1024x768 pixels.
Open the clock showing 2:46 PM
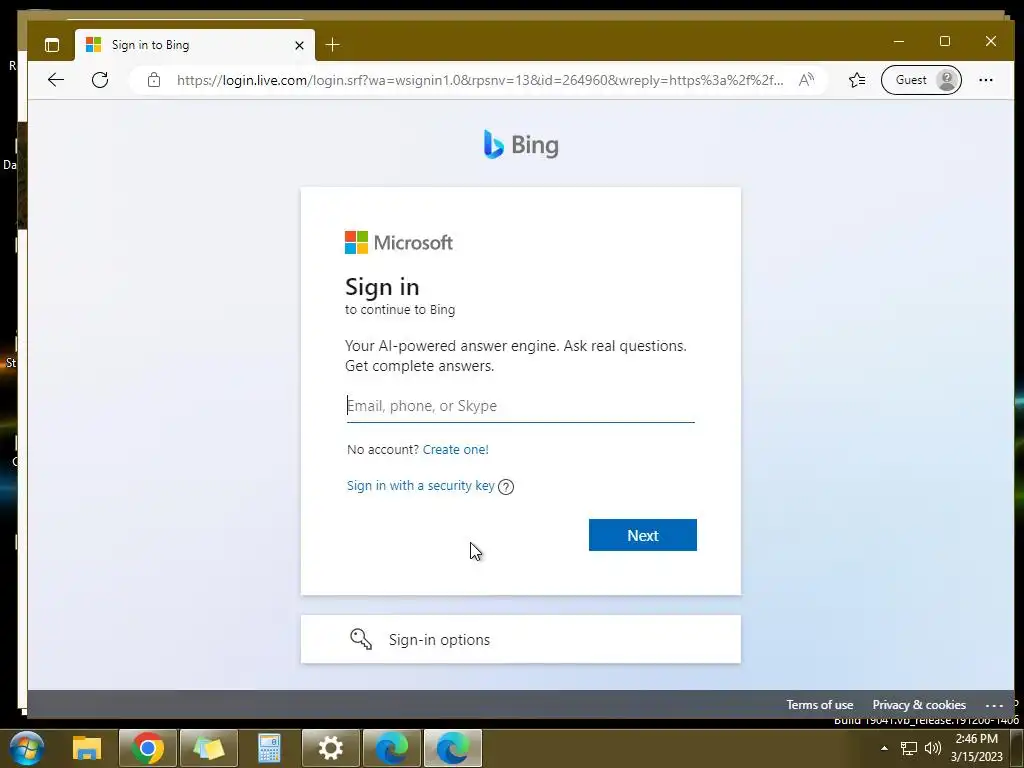coord(976,748)
